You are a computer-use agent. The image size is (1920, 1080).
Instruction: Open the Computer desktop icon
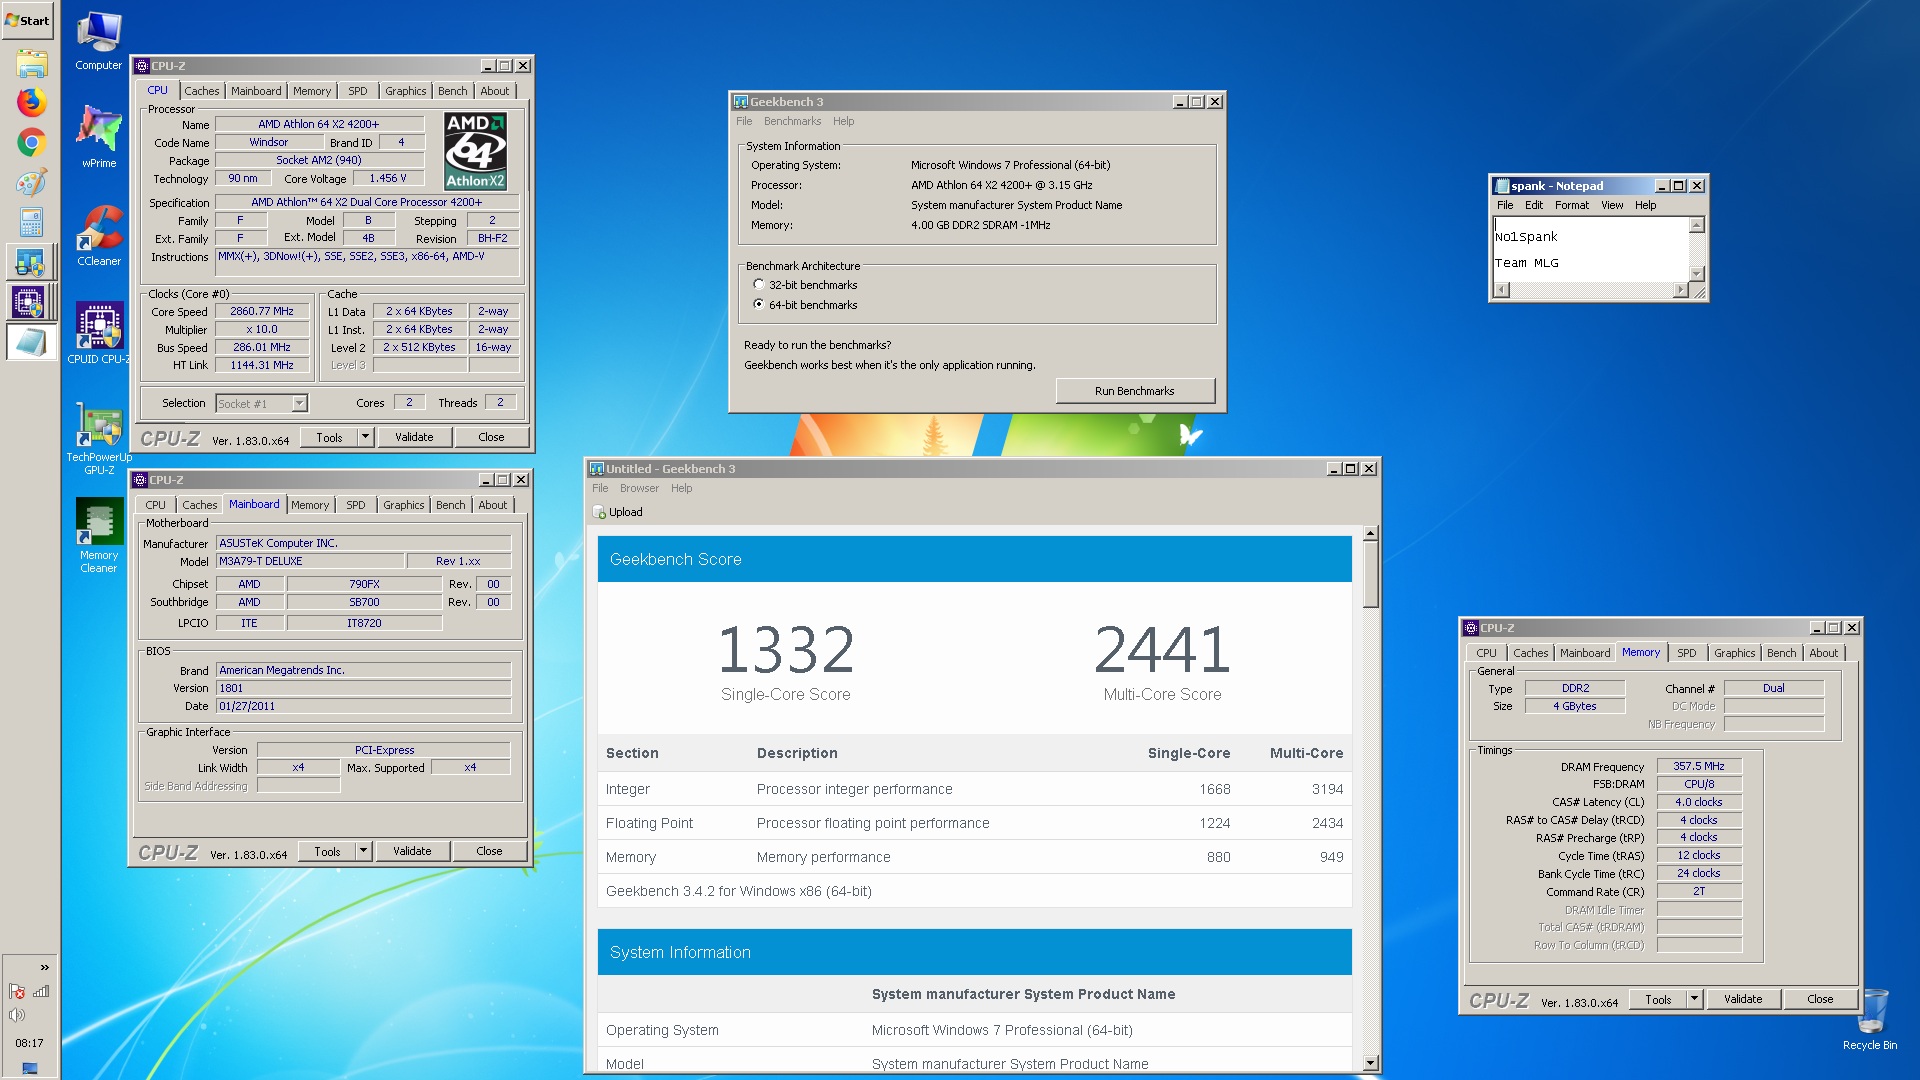point(99,41)
